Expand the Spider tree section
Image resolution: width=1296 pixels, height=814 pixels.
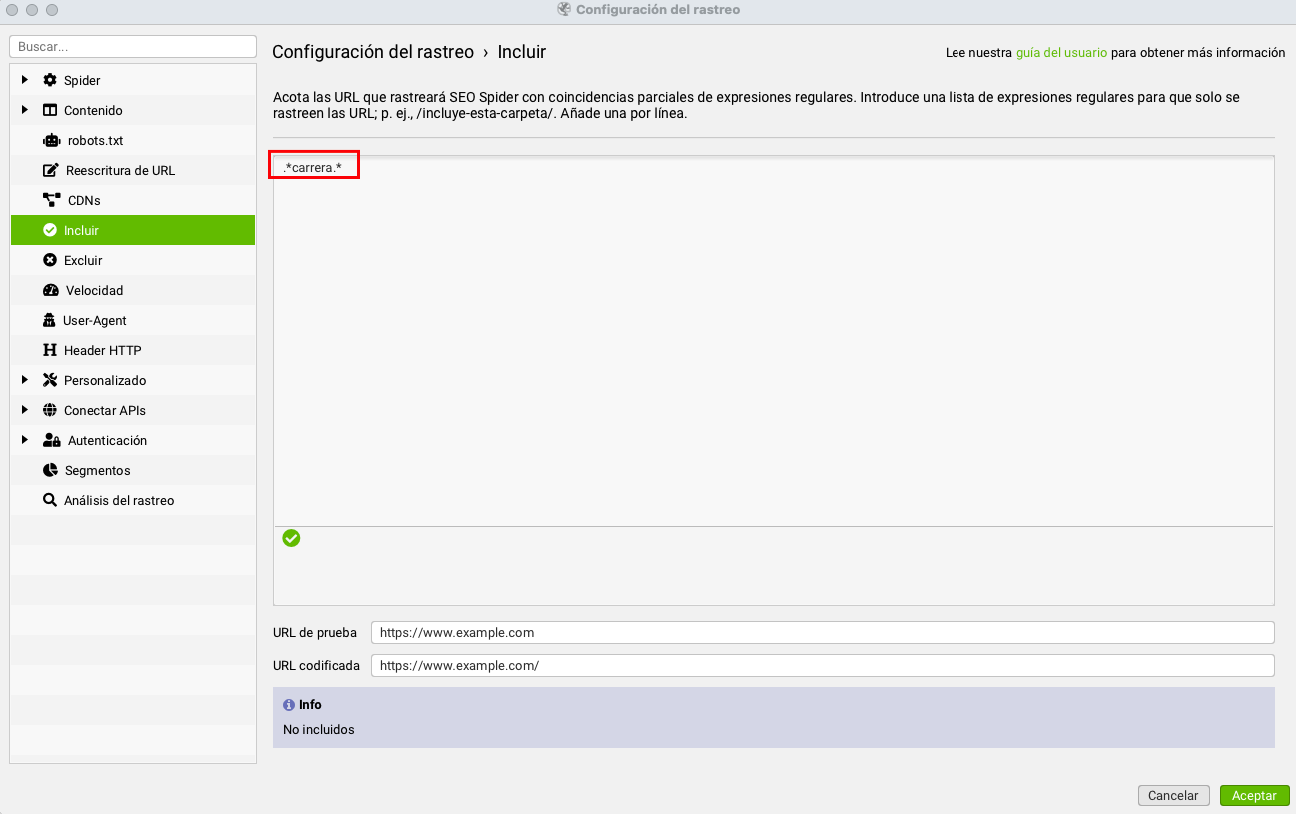(25, 80)
